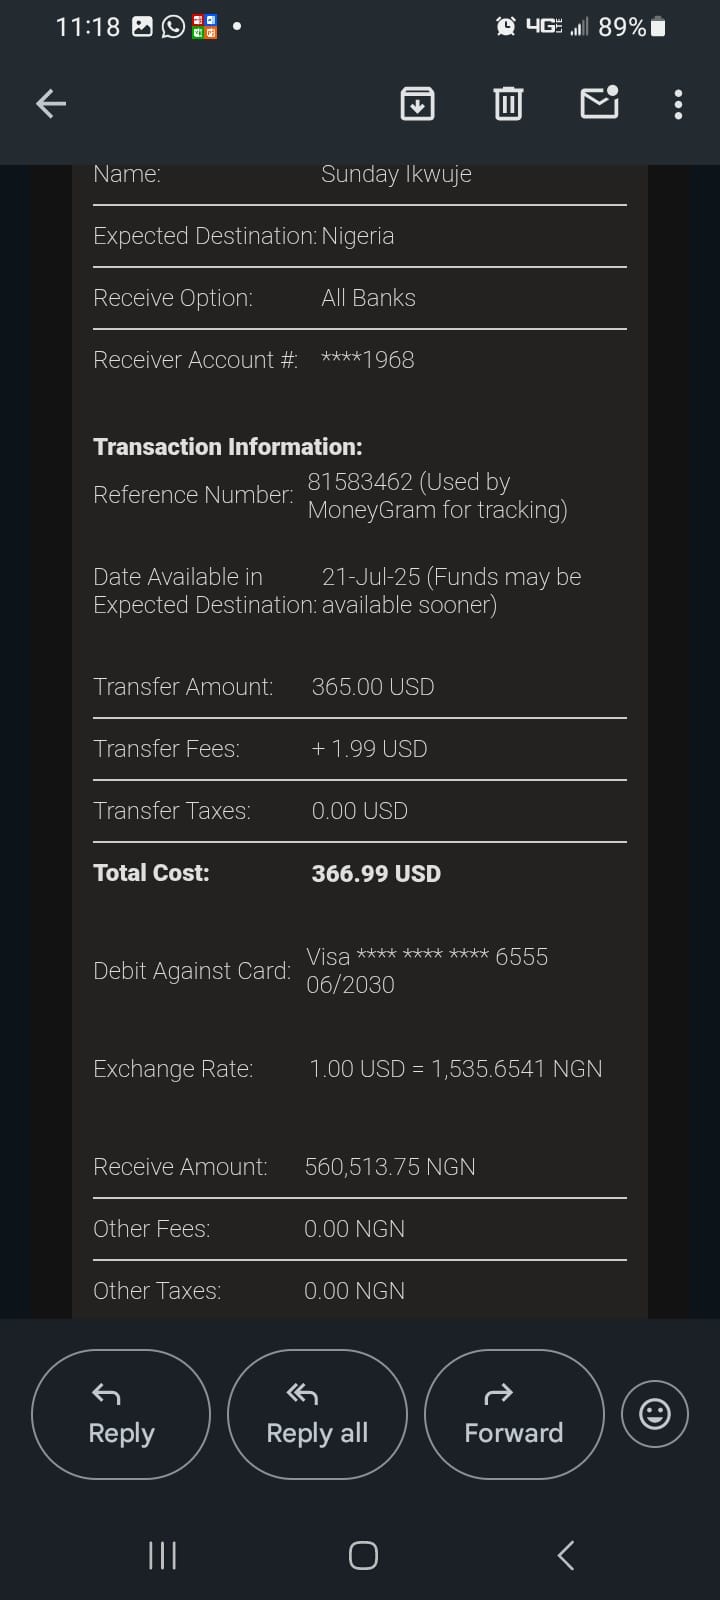Add an emoji reaction with smiley icon
Viewport: 720px width, 1600px height.
coord(655,1413)
